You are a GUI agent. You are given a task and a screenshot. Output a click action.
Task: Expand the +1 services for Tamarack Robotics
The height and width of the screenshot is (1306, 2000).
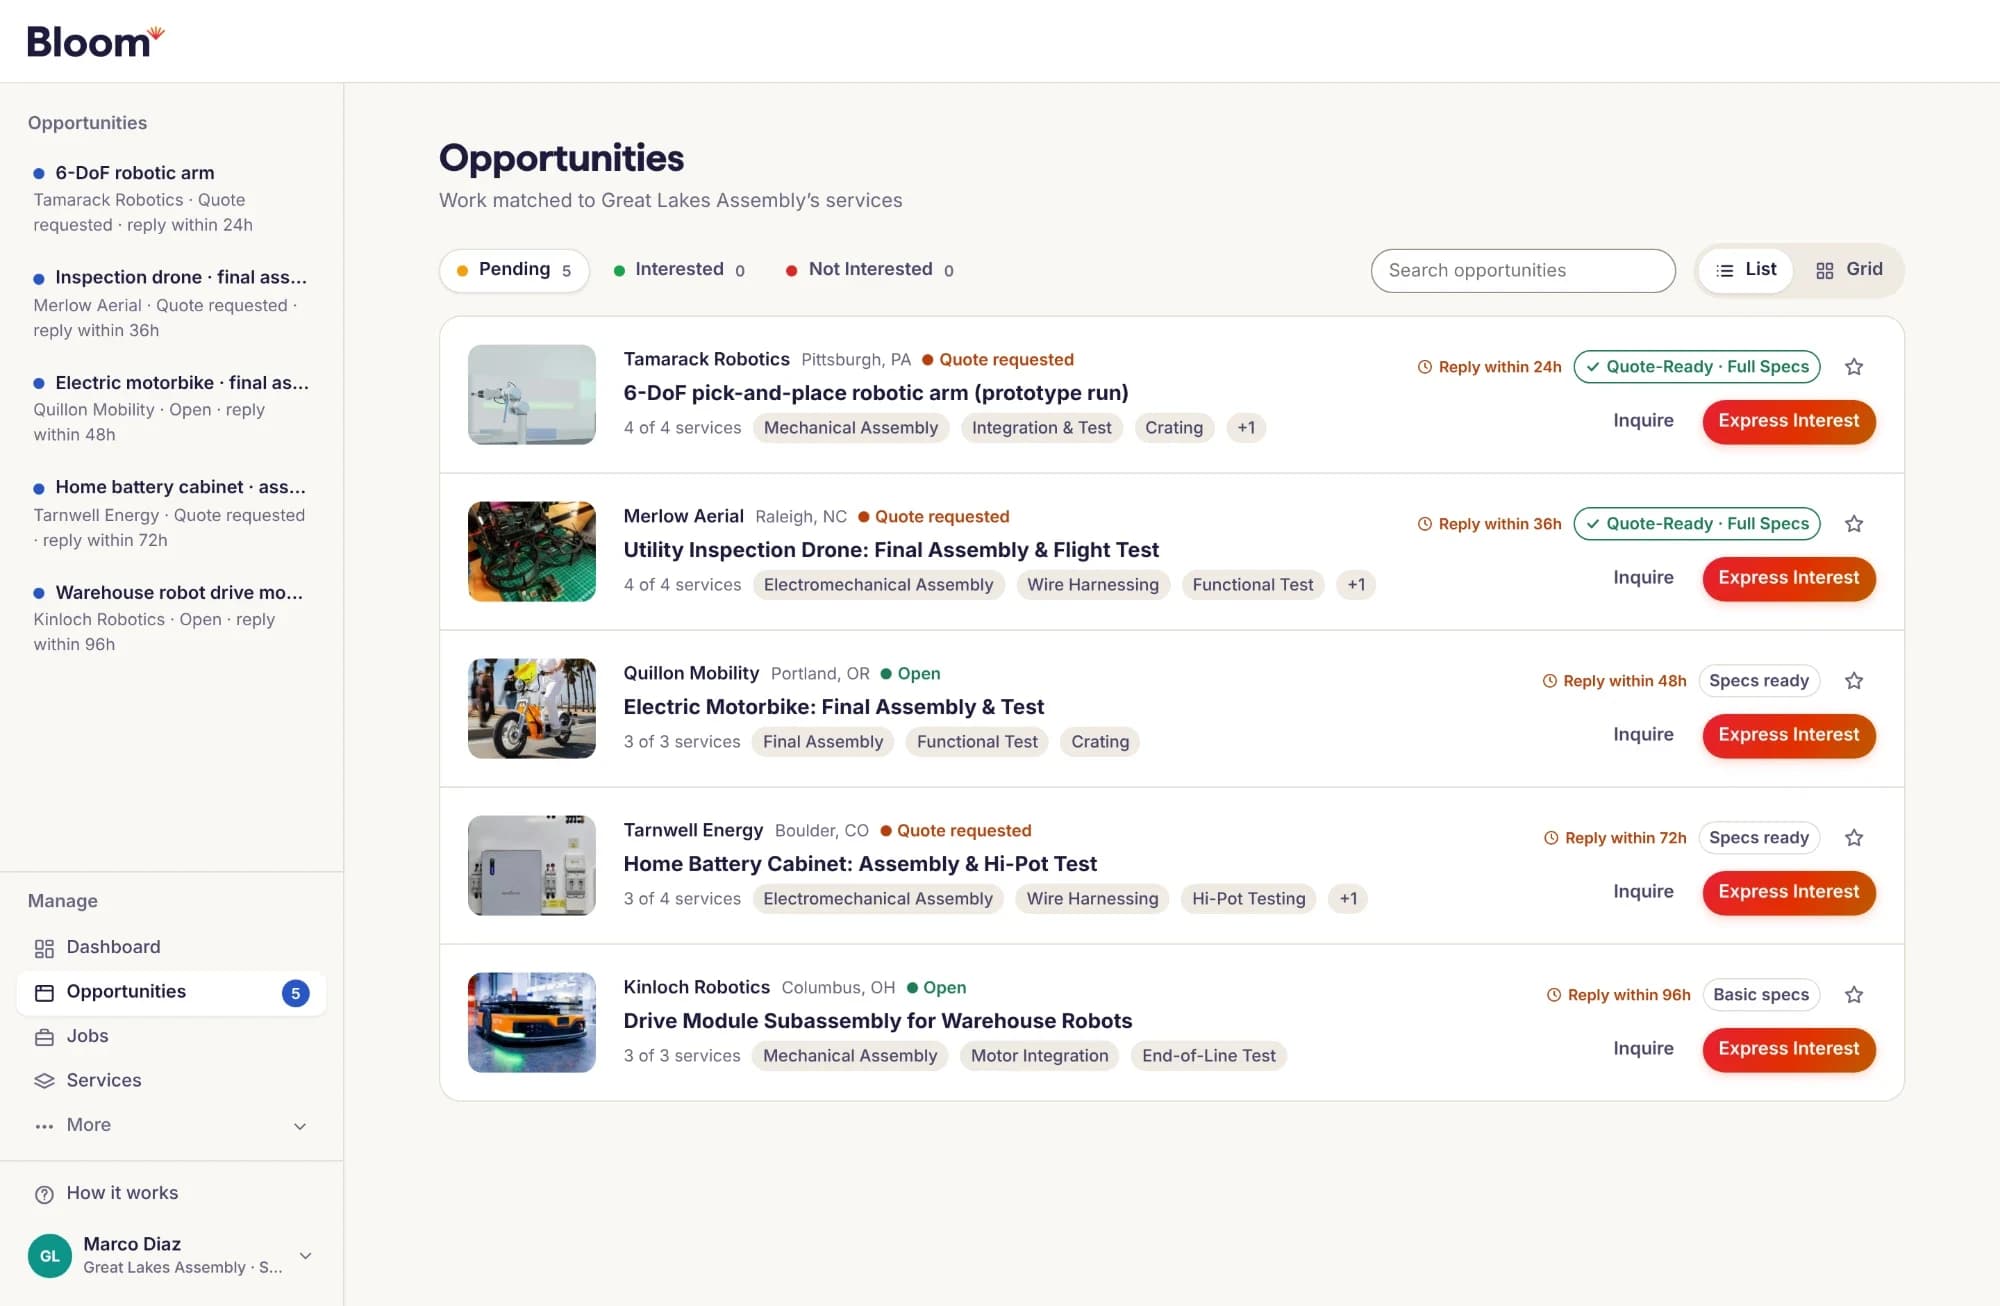click(x=1246, y=428)
